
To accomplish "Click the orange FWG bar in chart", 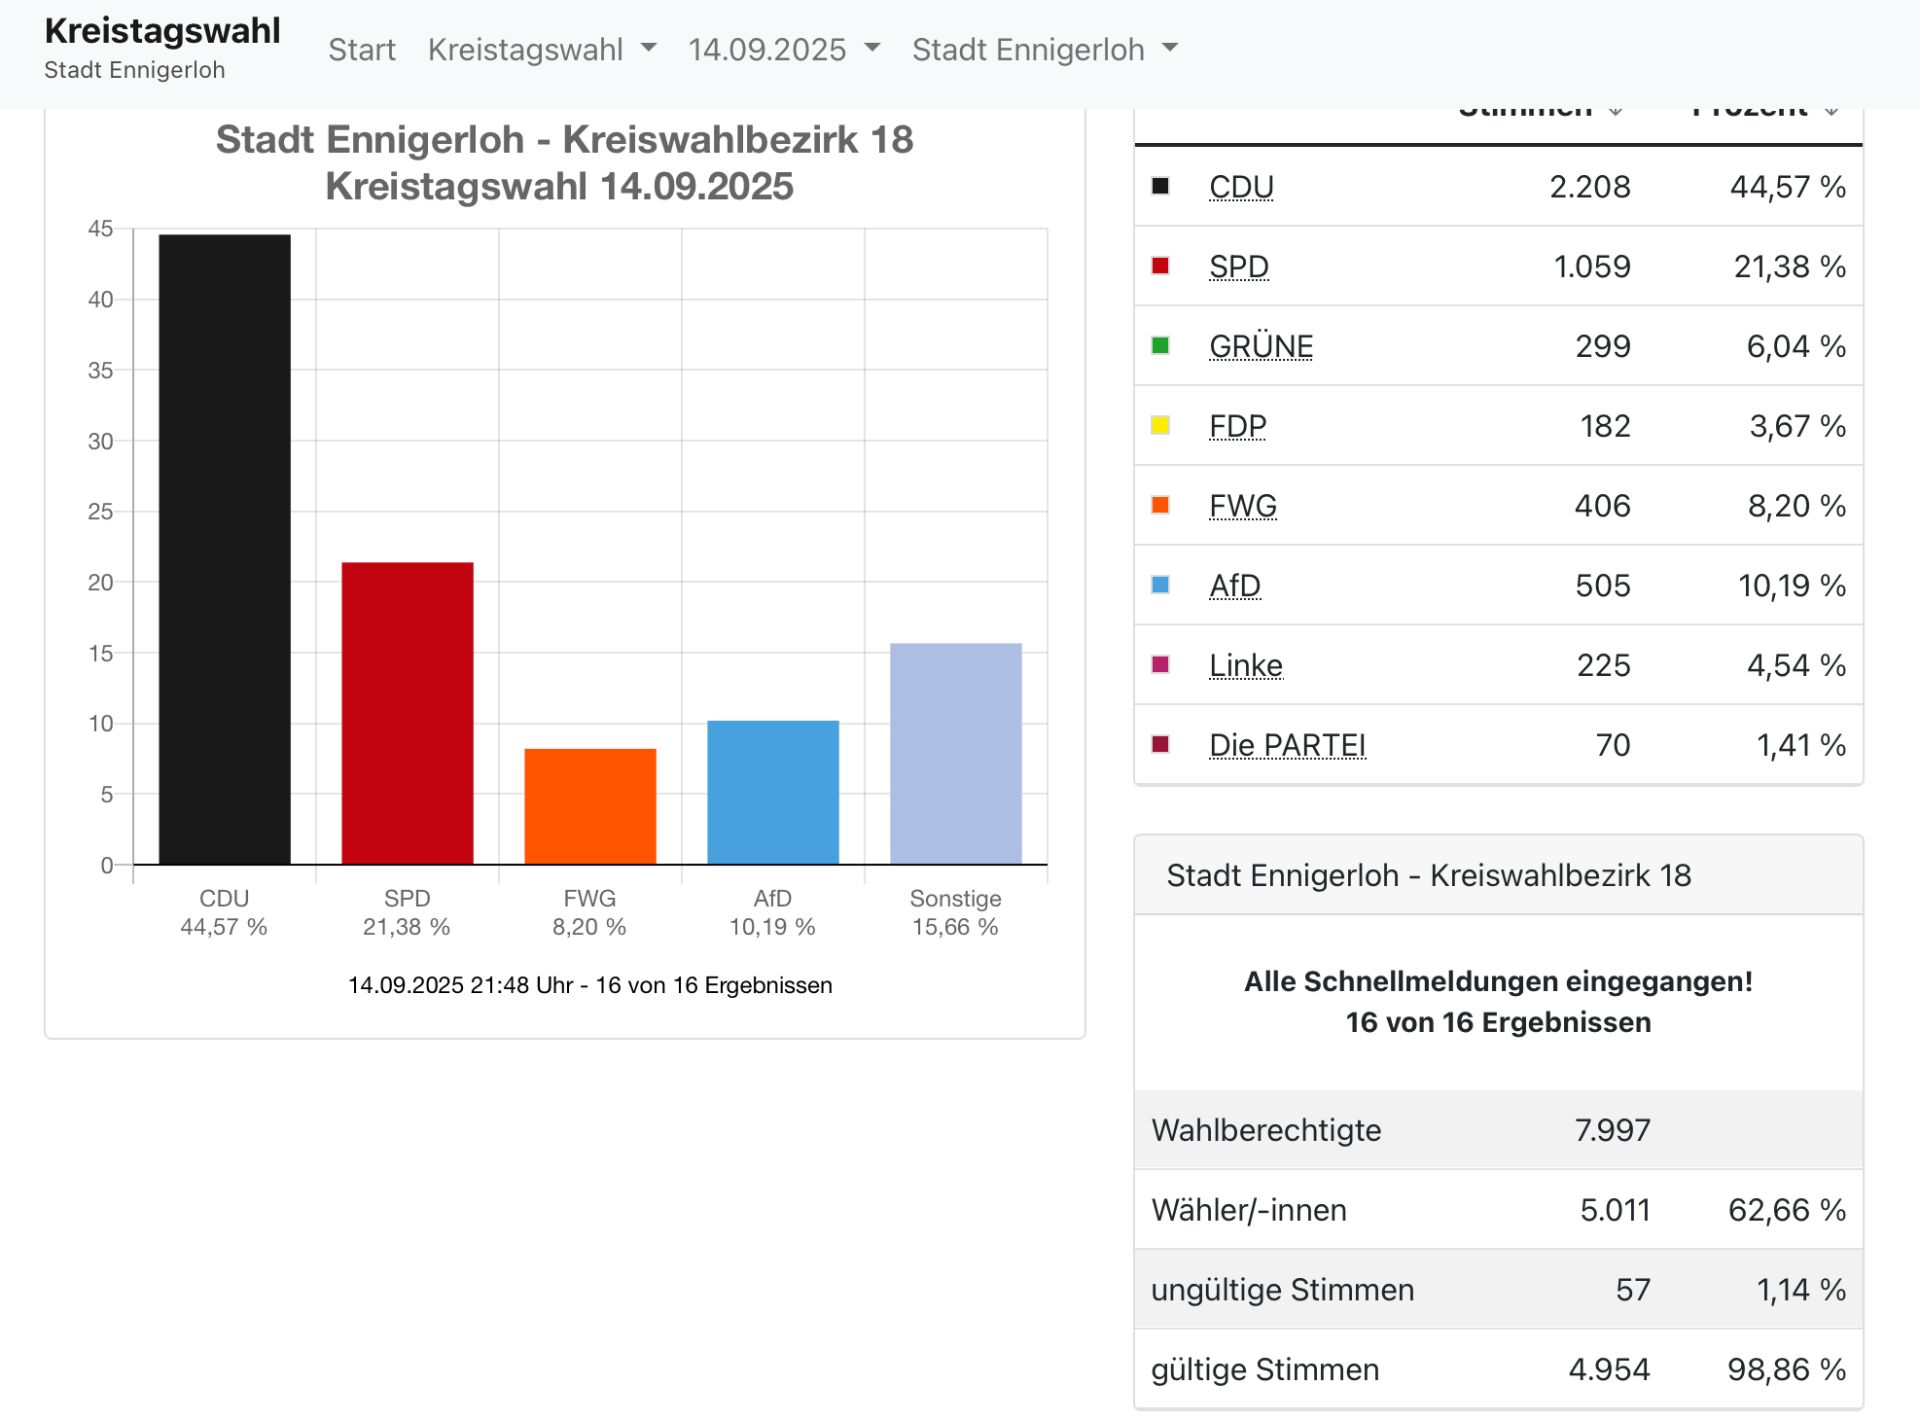I will (590, 806).
